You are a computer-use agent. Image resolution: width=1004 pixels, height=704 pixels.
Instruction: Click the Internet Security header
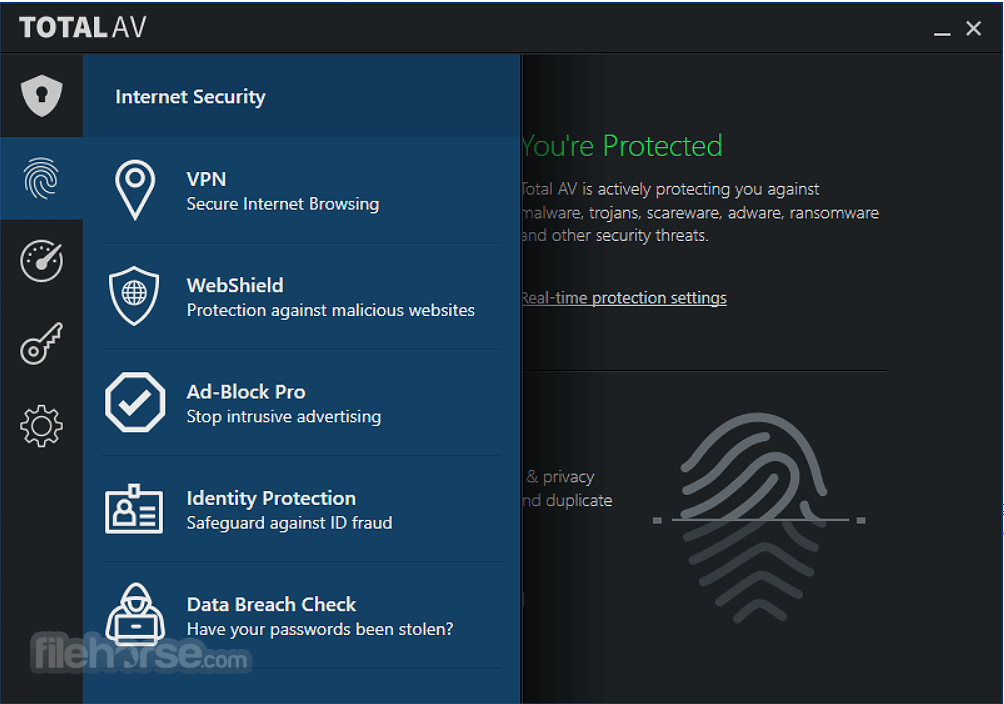[190, 97]
